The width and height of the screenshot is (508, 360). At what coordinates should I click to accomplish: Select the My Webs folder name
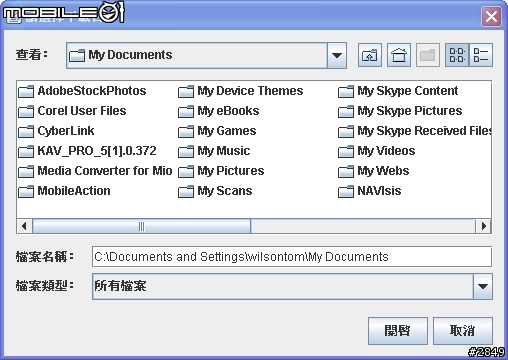coord(383,171)
